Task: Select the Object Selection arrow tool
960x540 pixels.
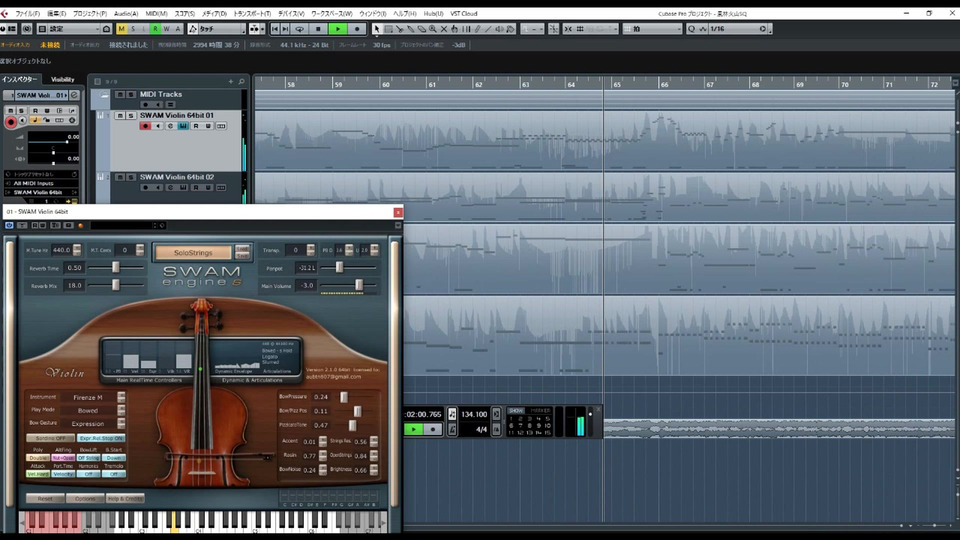Action: [377, 29]
